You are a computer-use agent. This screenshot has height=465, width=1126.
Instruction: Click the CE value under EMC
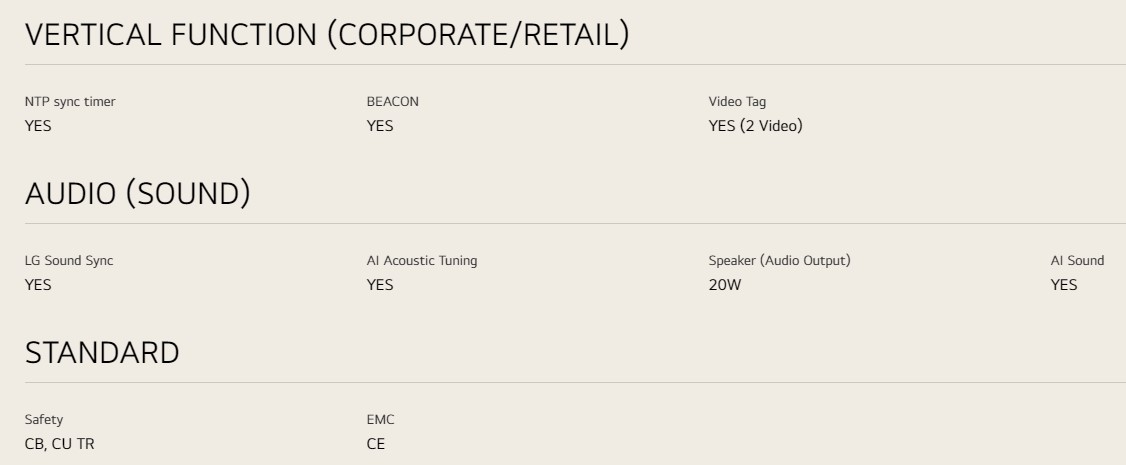click(376, 444)
